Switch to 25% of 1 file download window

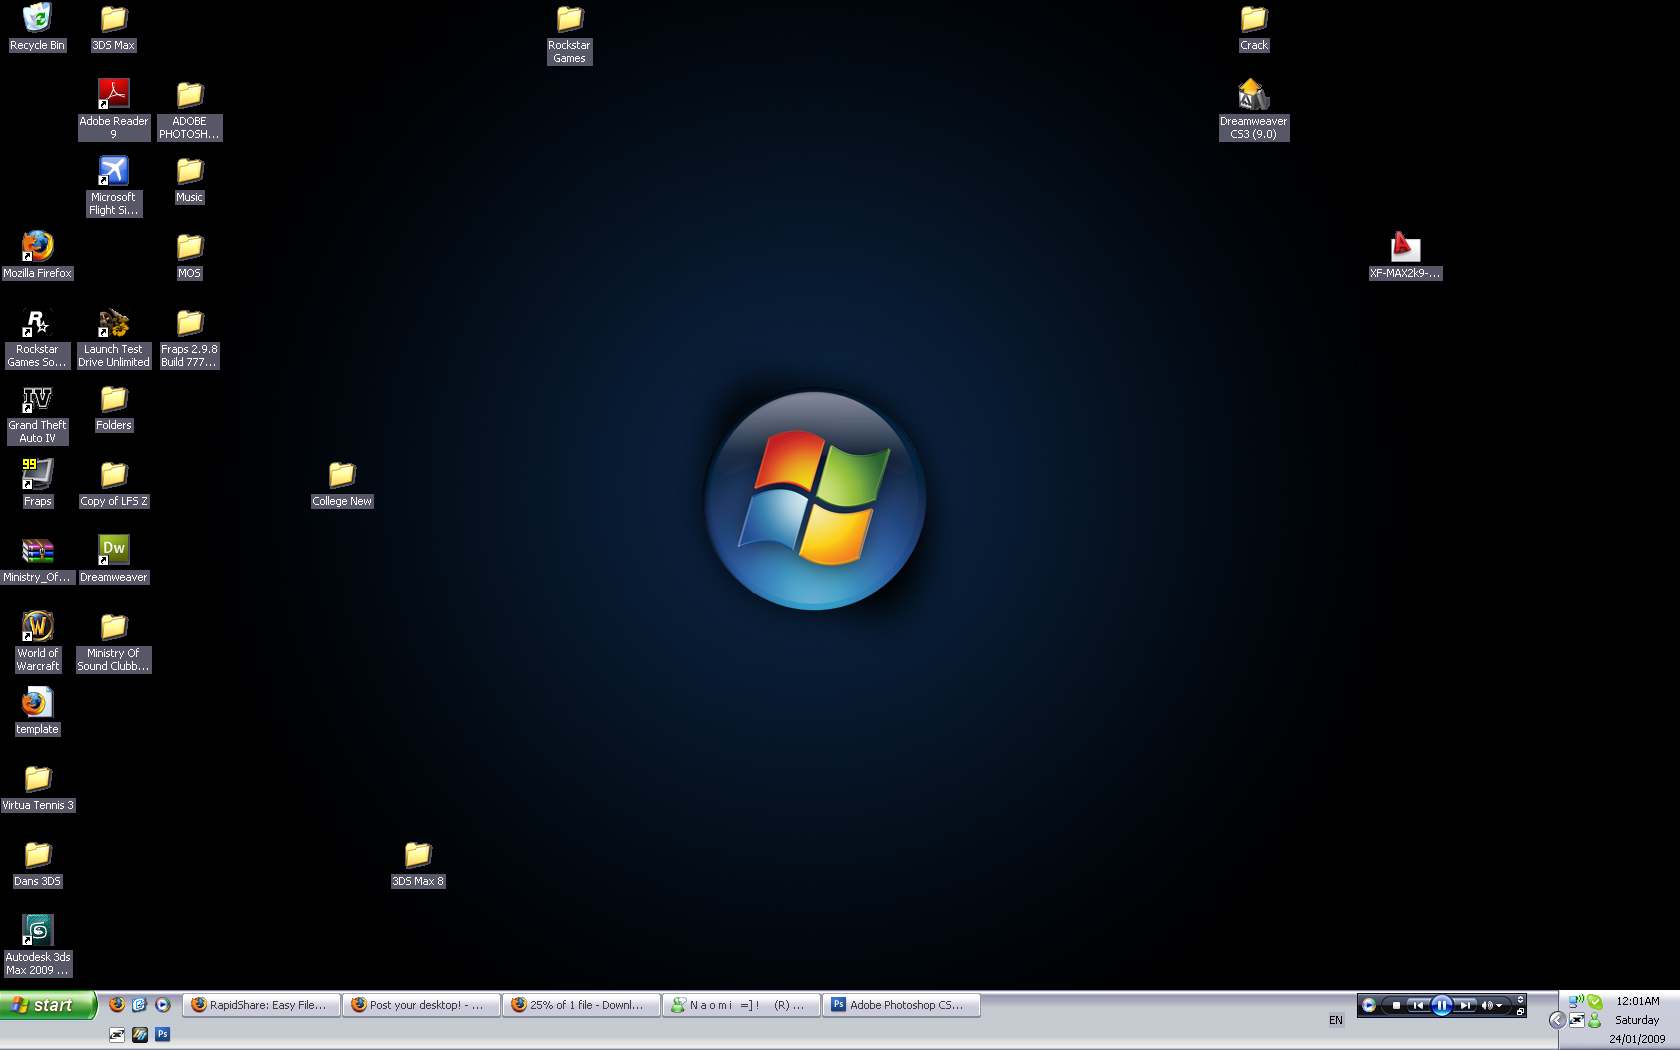pyautogui.click(x=581, y=1005)
